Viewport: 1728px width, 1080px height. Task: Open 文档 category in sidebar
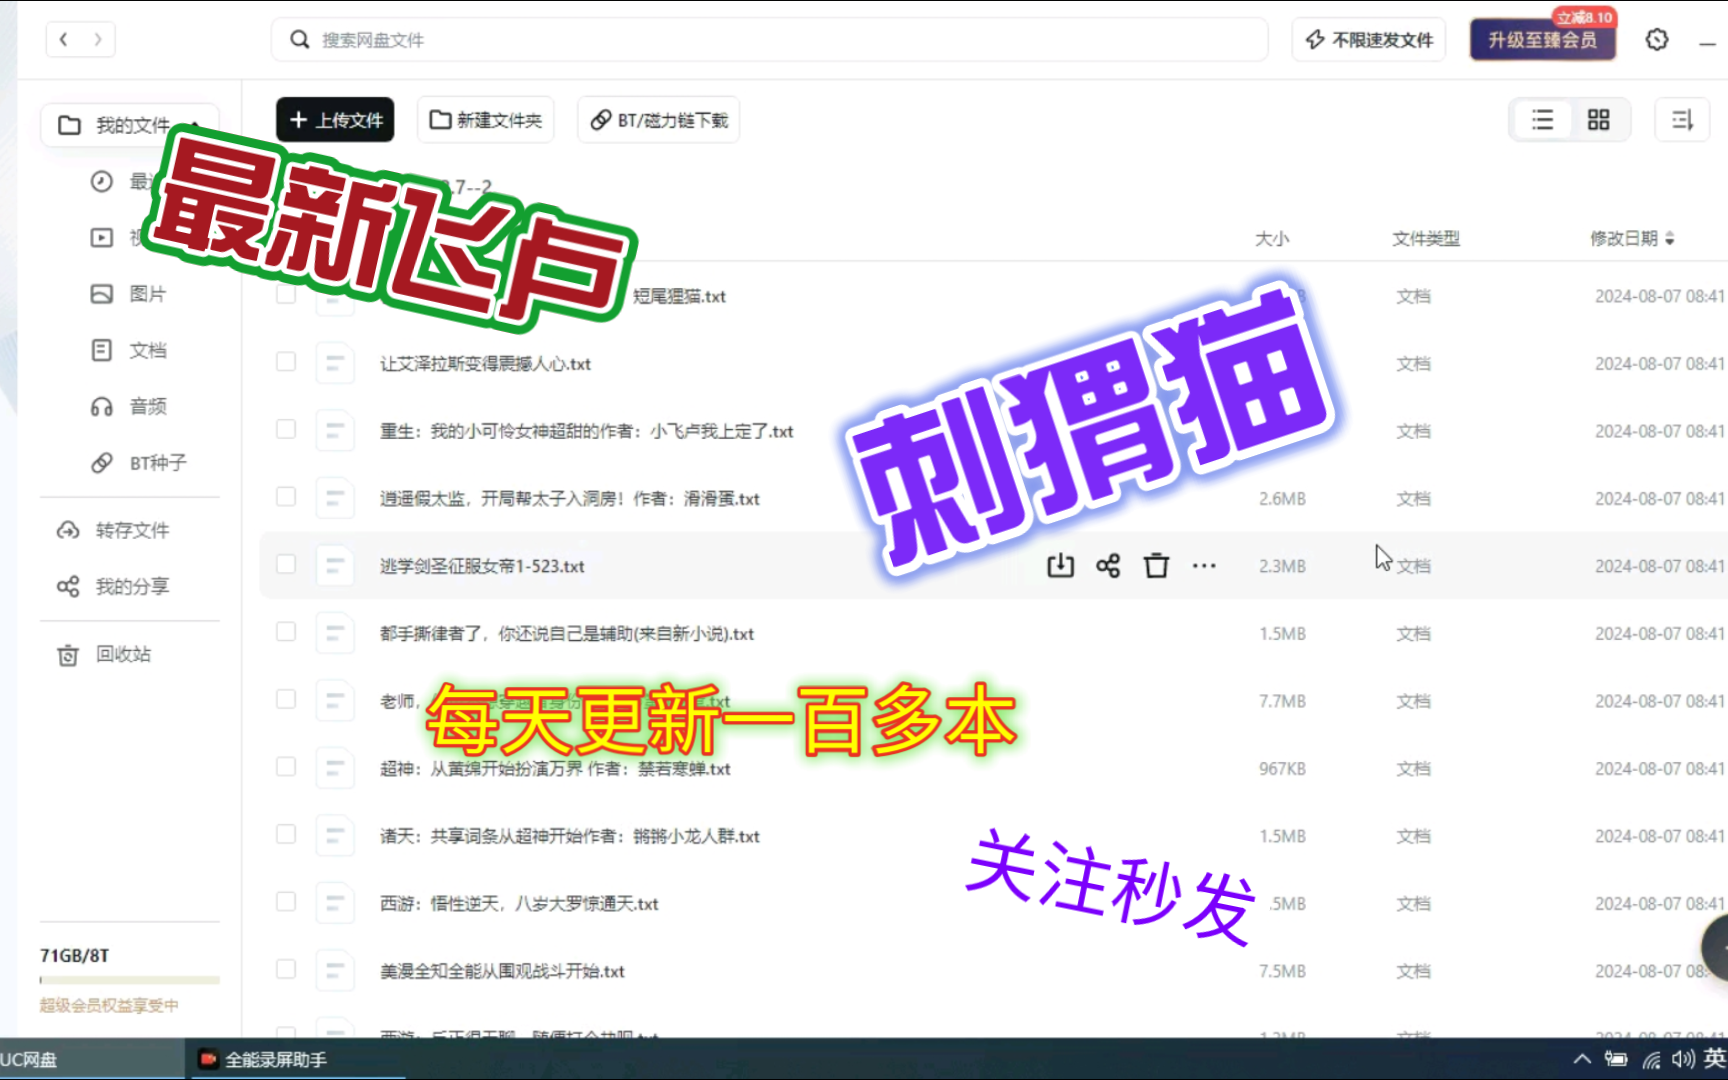tap(147, 350)
